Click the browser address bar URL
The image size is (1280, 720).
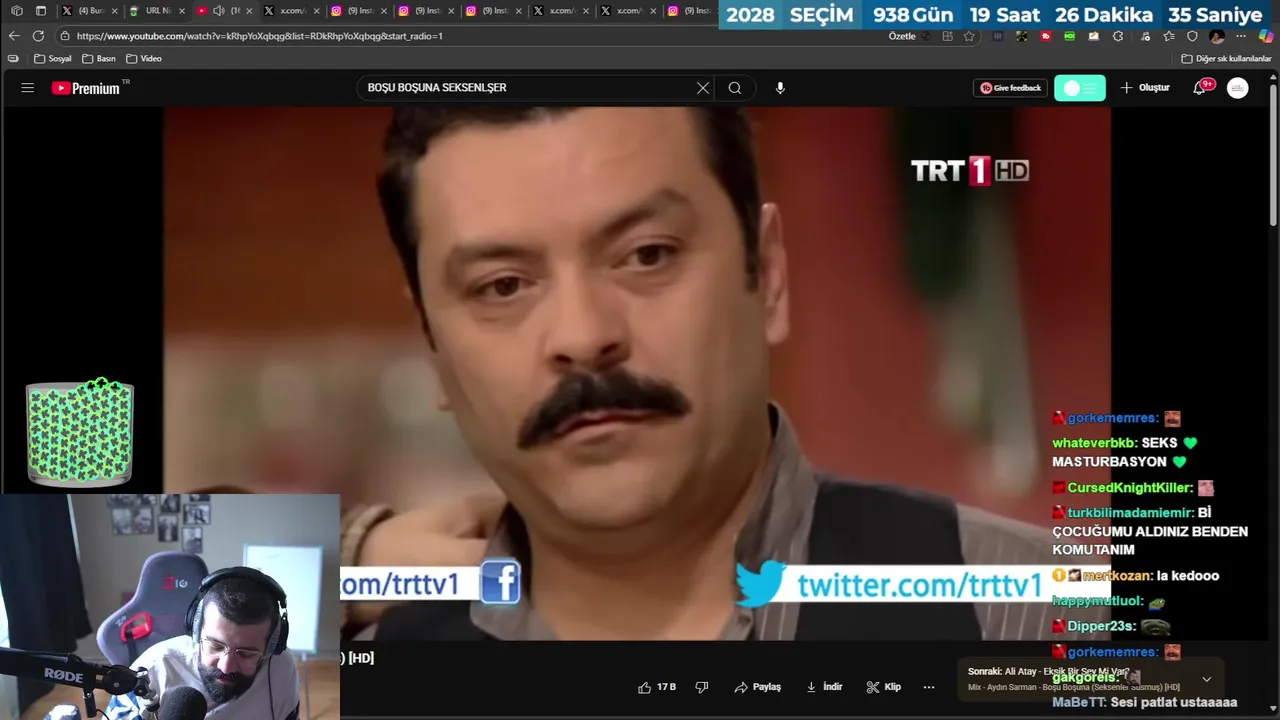260,36
